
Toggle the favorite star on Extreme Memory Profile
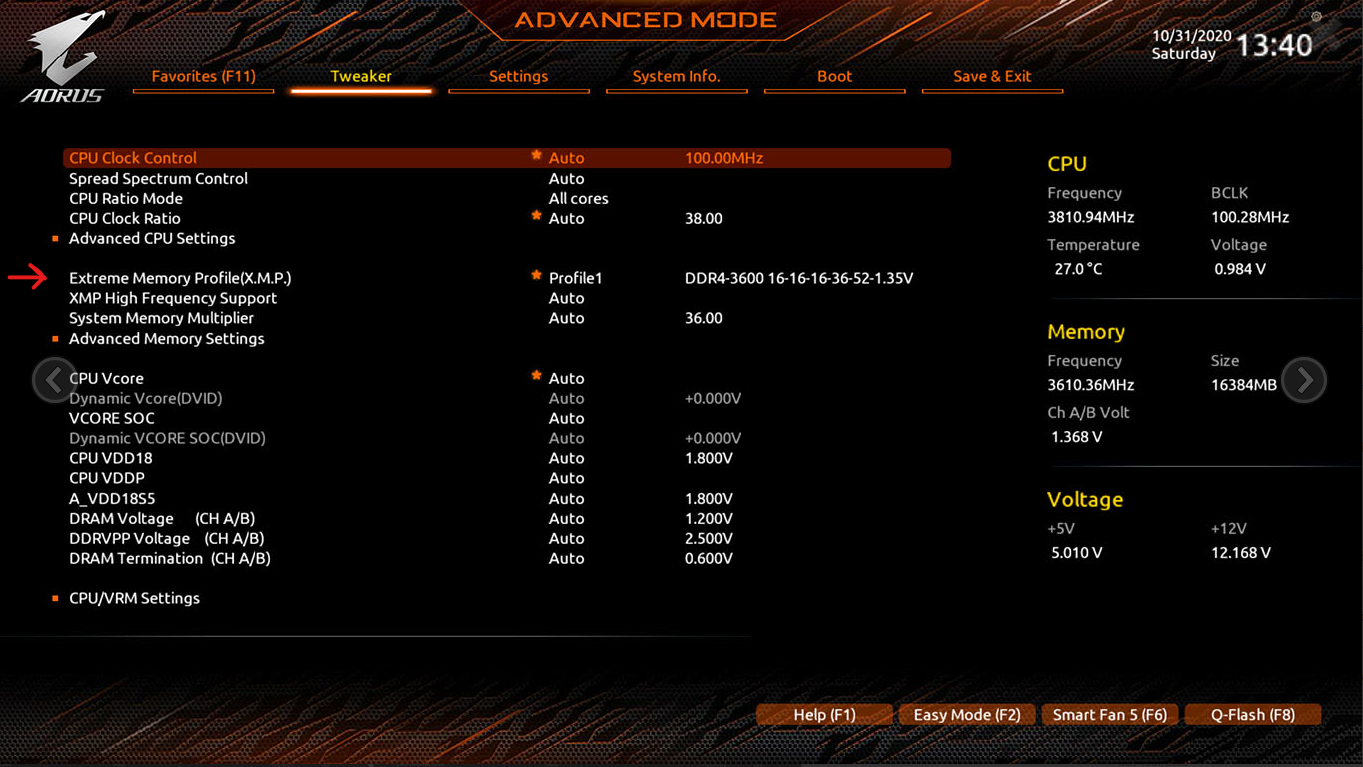pyautogui.click(x=536, y=272)
